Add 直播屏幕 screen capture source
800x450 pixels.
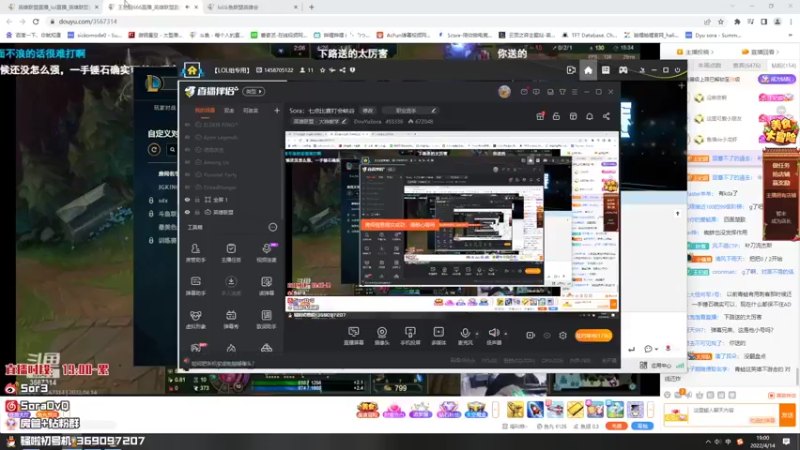point(354,336)
